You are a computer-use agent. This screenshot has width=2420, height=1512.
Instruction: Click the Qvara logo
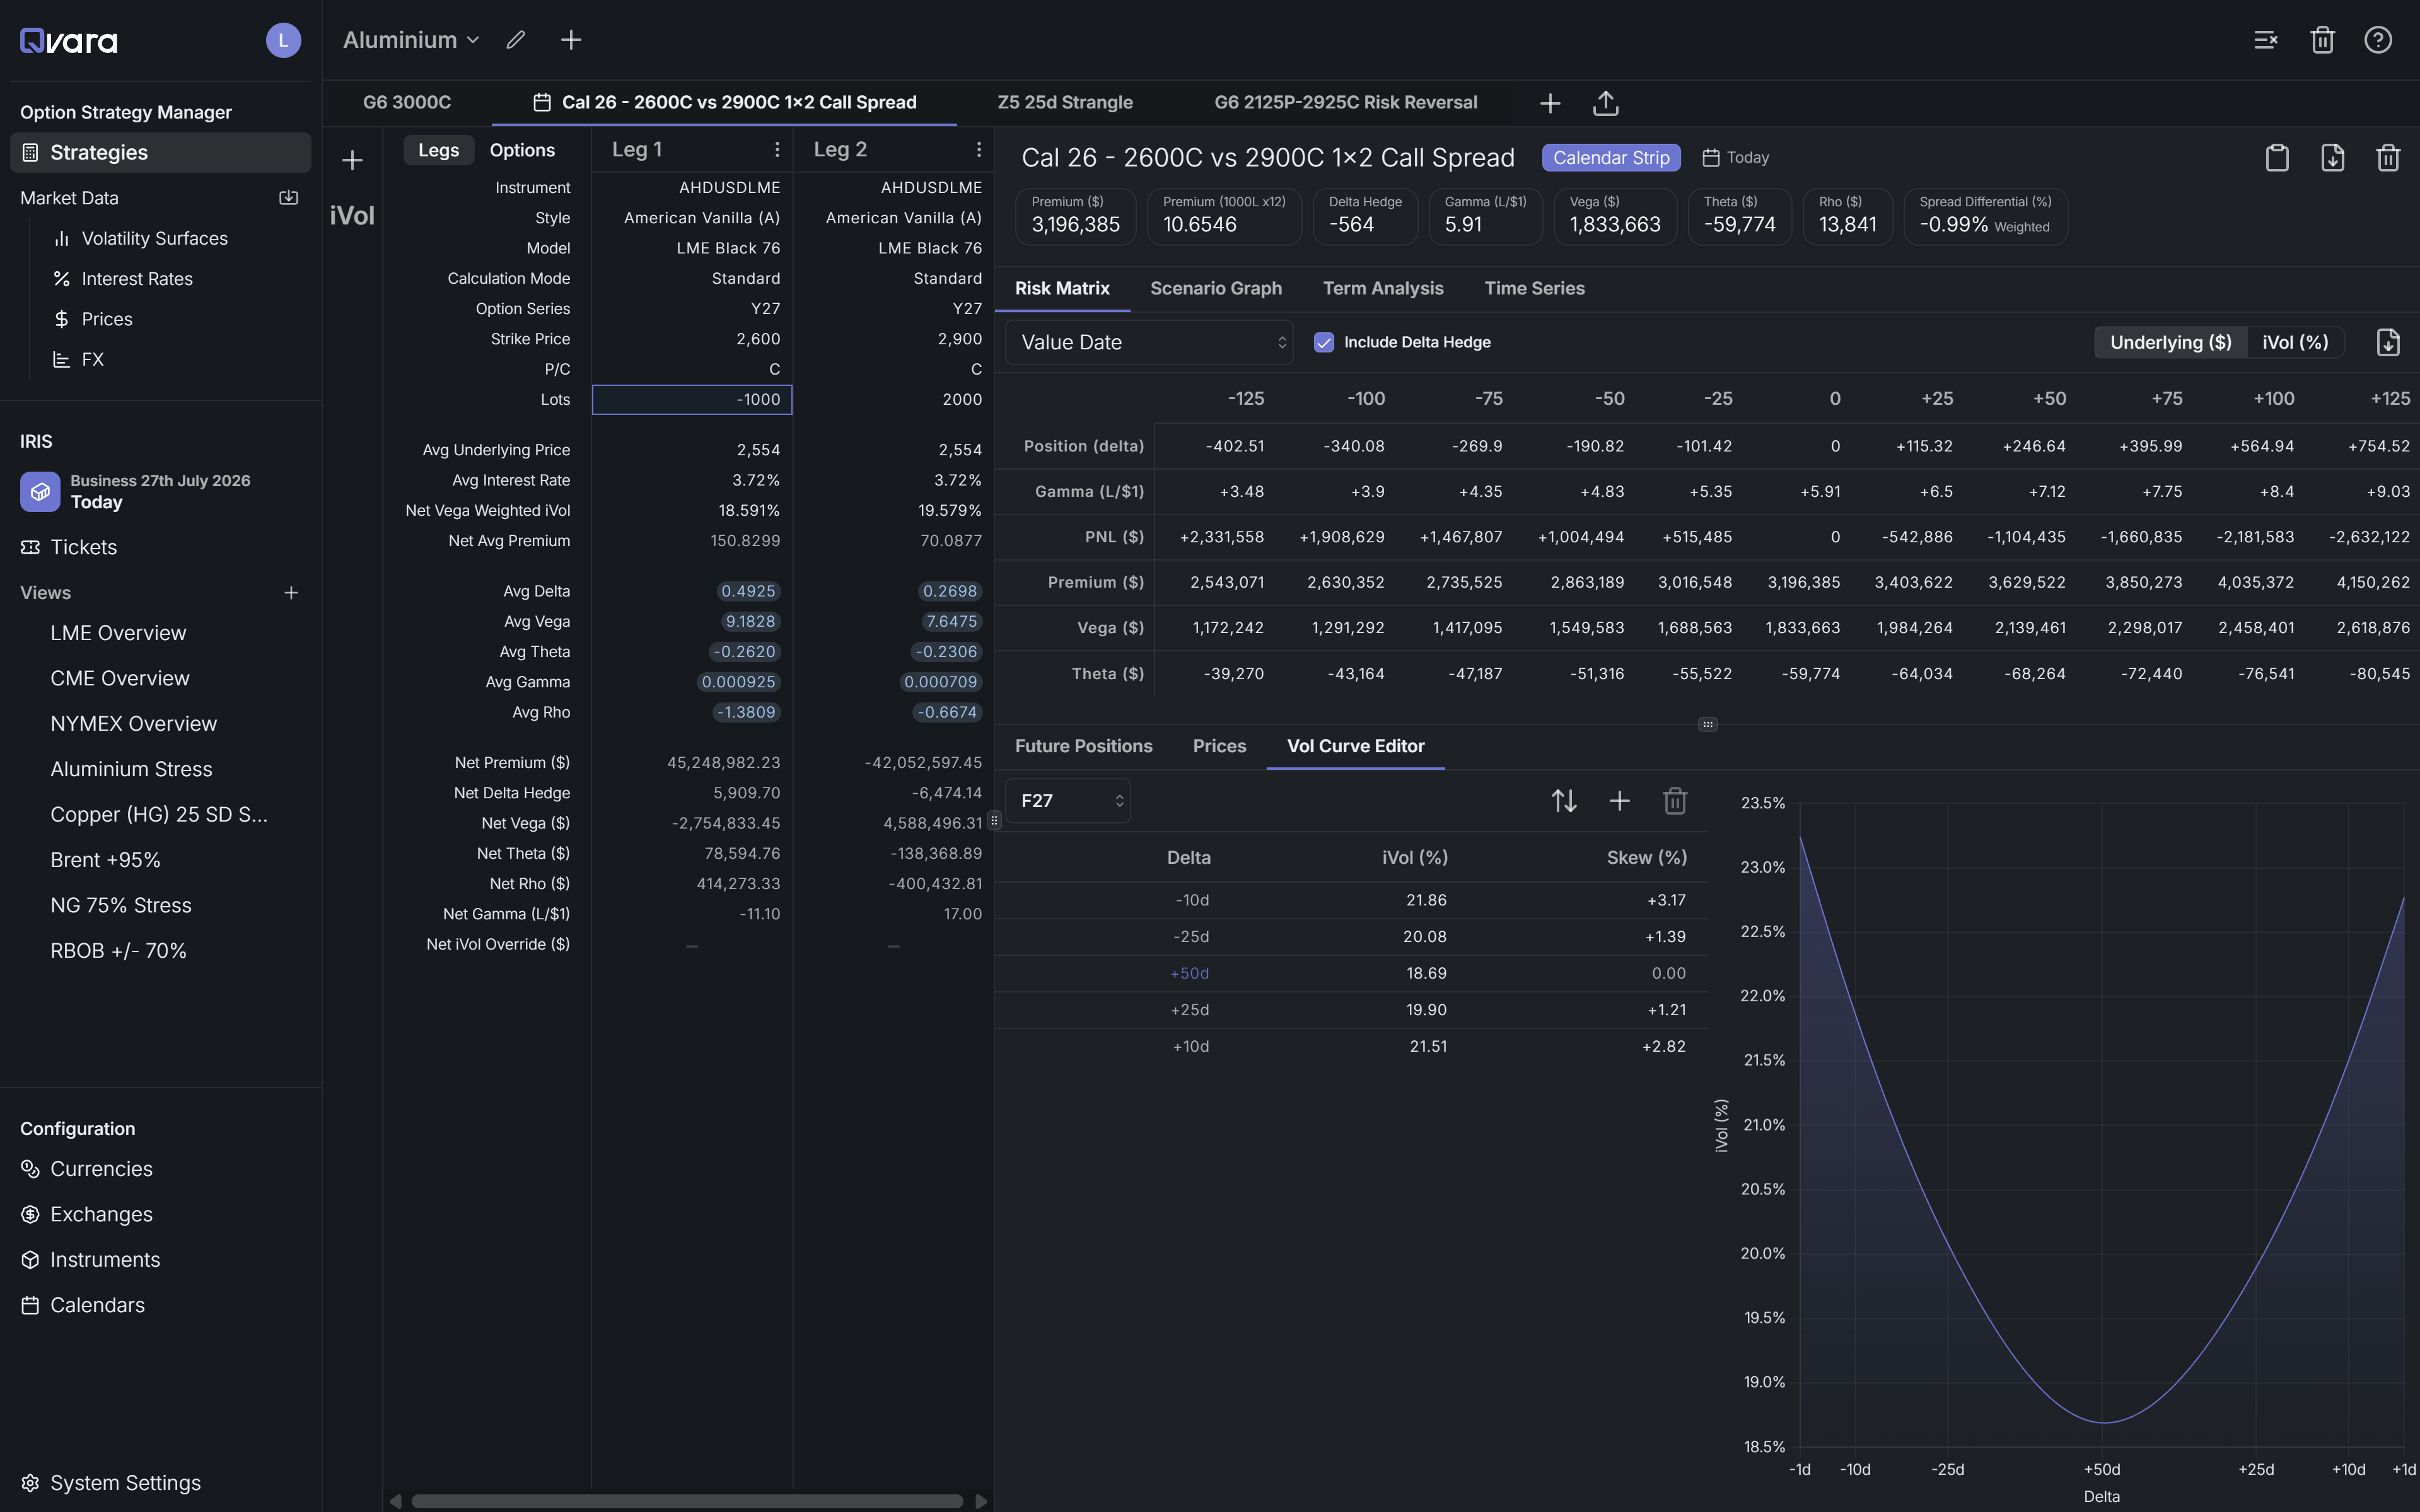(68, 41)
